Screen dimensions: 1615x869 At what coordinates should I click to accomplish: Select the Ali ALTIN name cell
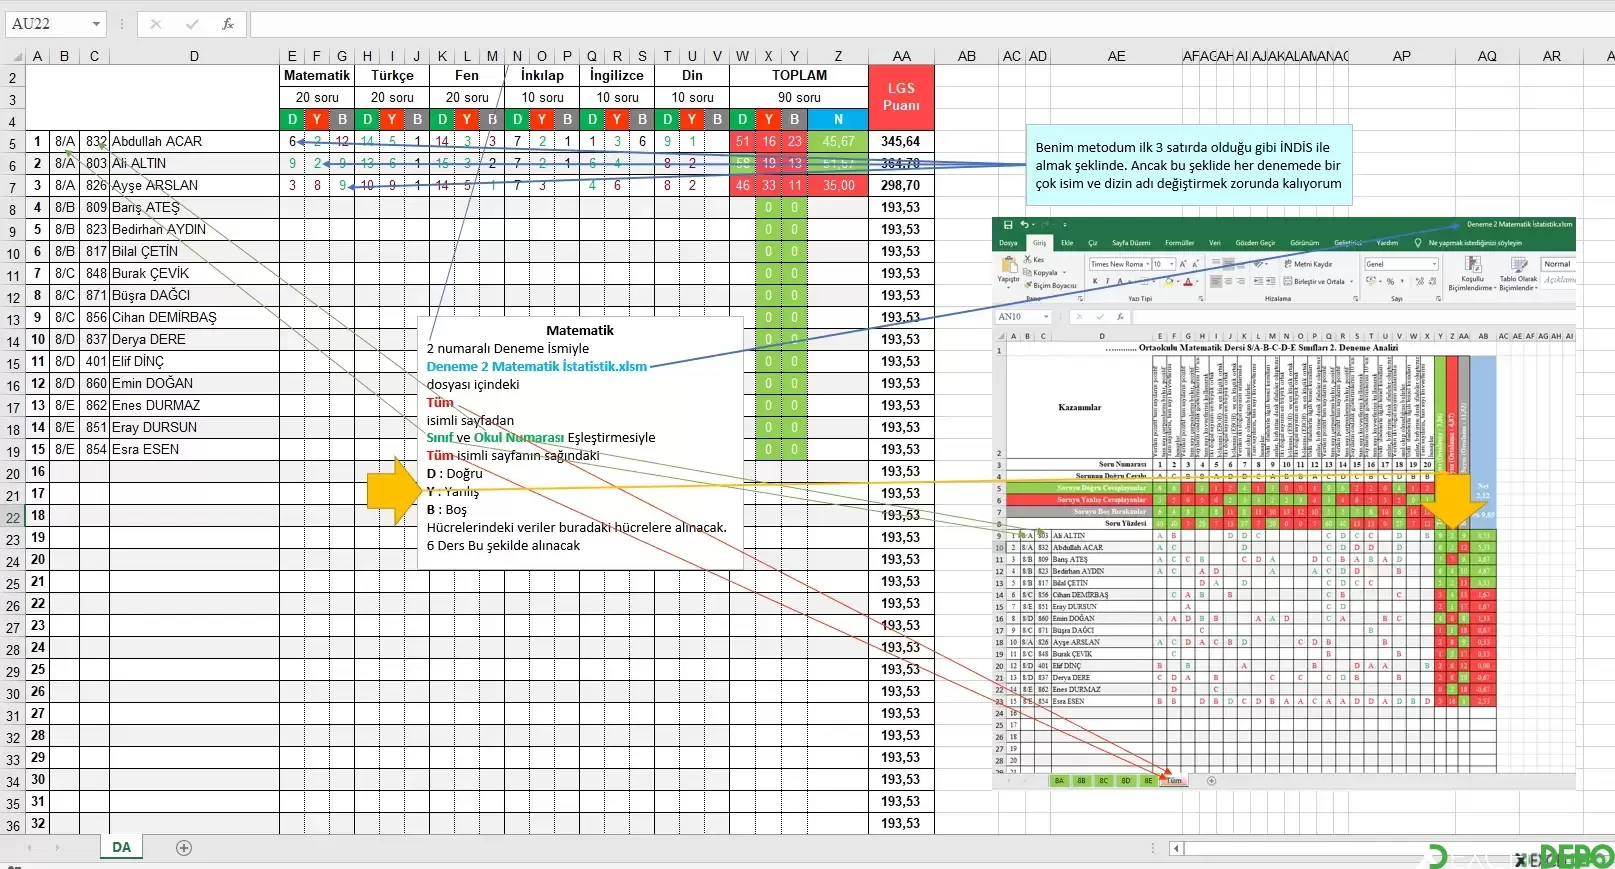[194, 164]
